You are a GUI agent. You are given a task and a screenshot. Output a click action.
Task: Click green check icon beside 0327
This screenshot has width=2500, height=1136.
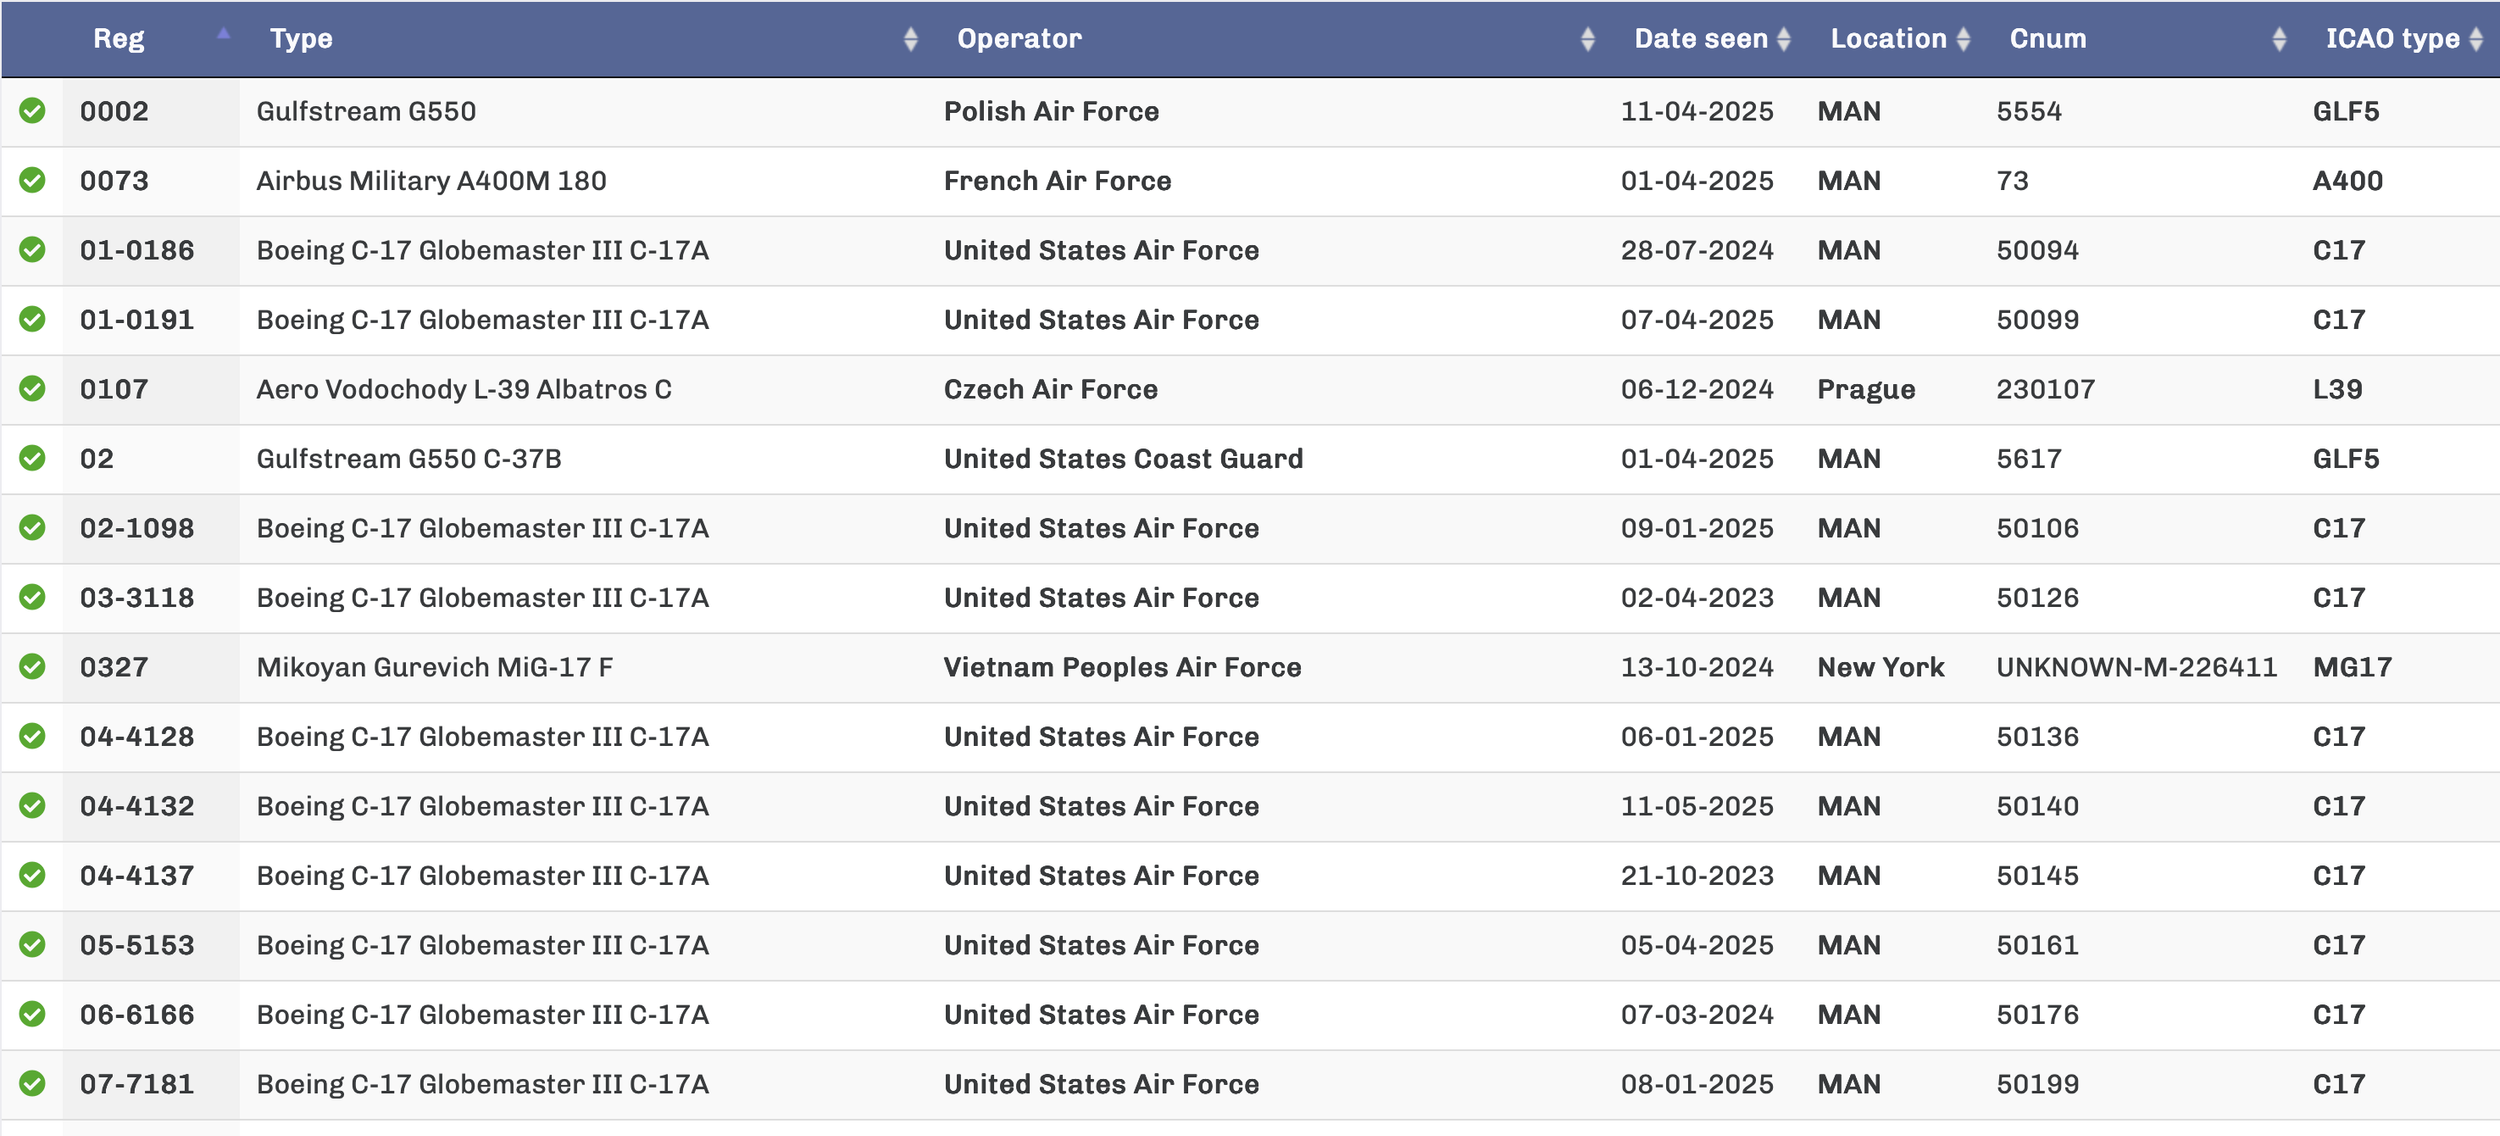[32, 667]
